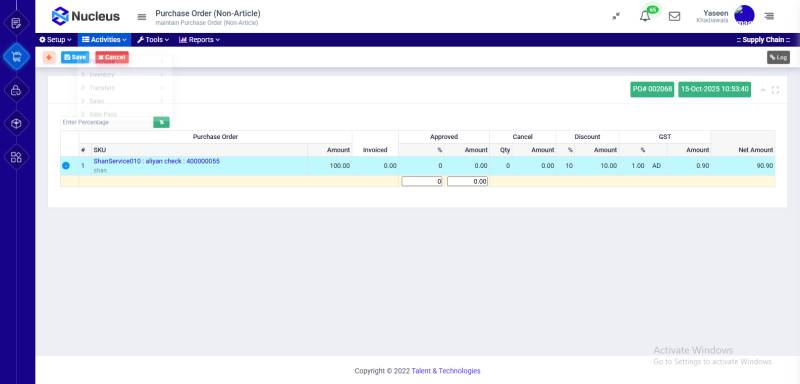Click the Purchase Order (Non-Article) page title

click(x=208, y=13)
